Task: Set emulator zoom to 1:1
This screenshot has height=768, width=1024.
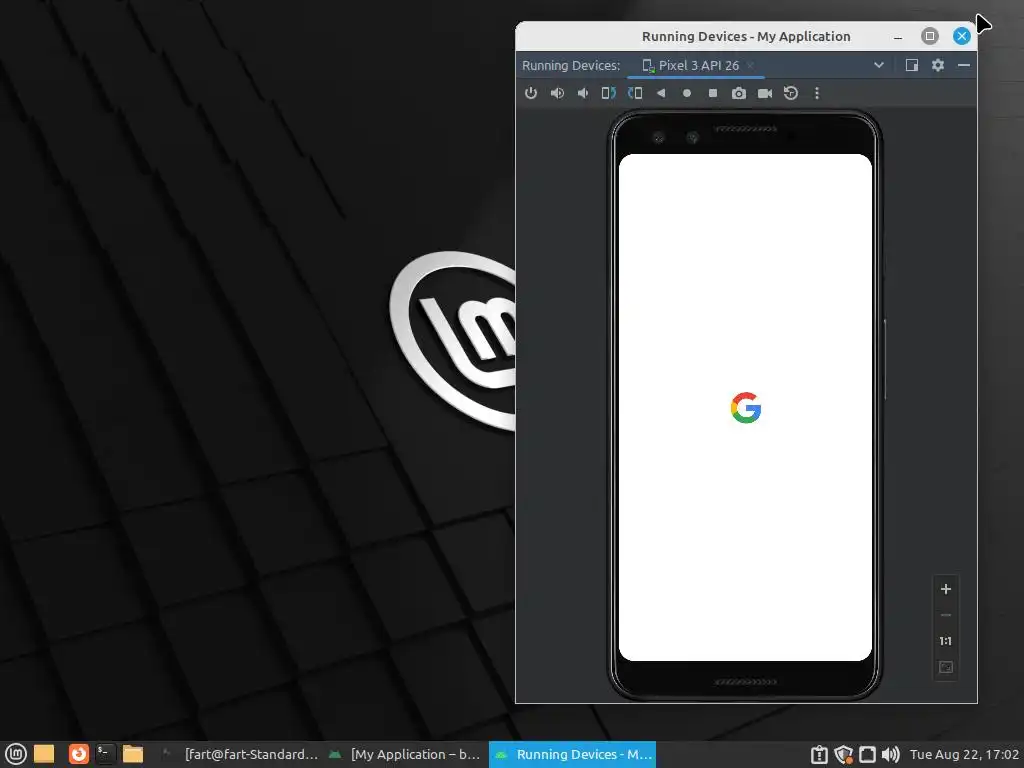Action: point(946,641)
